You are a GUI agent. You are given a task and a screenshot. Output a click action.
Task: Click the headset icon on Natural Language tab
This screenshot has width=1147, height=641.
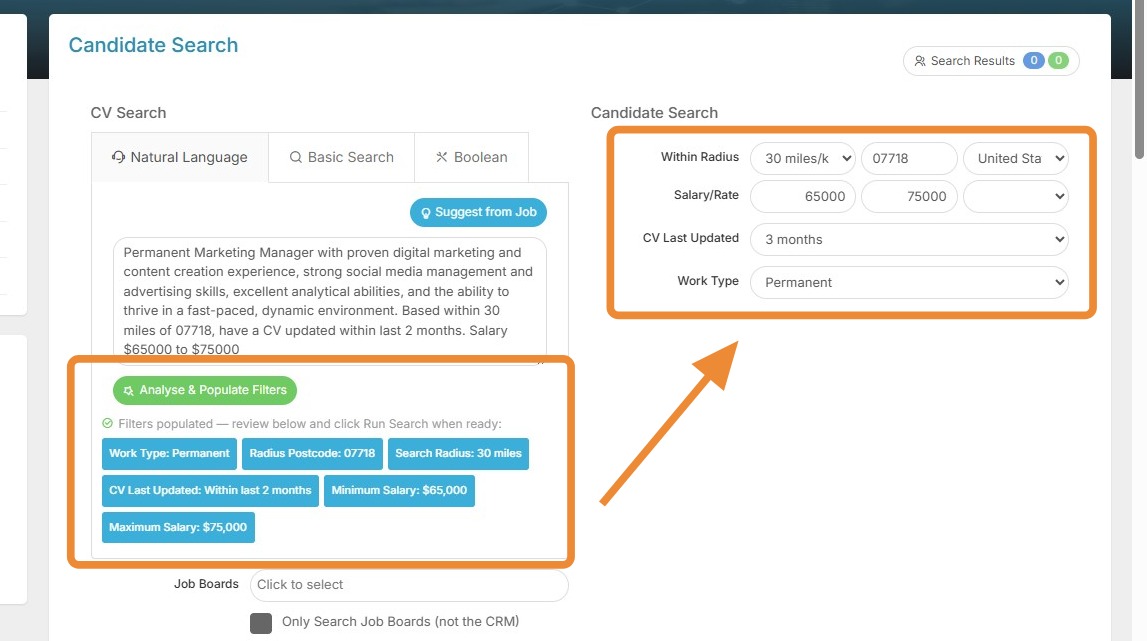tap(119, 157)
